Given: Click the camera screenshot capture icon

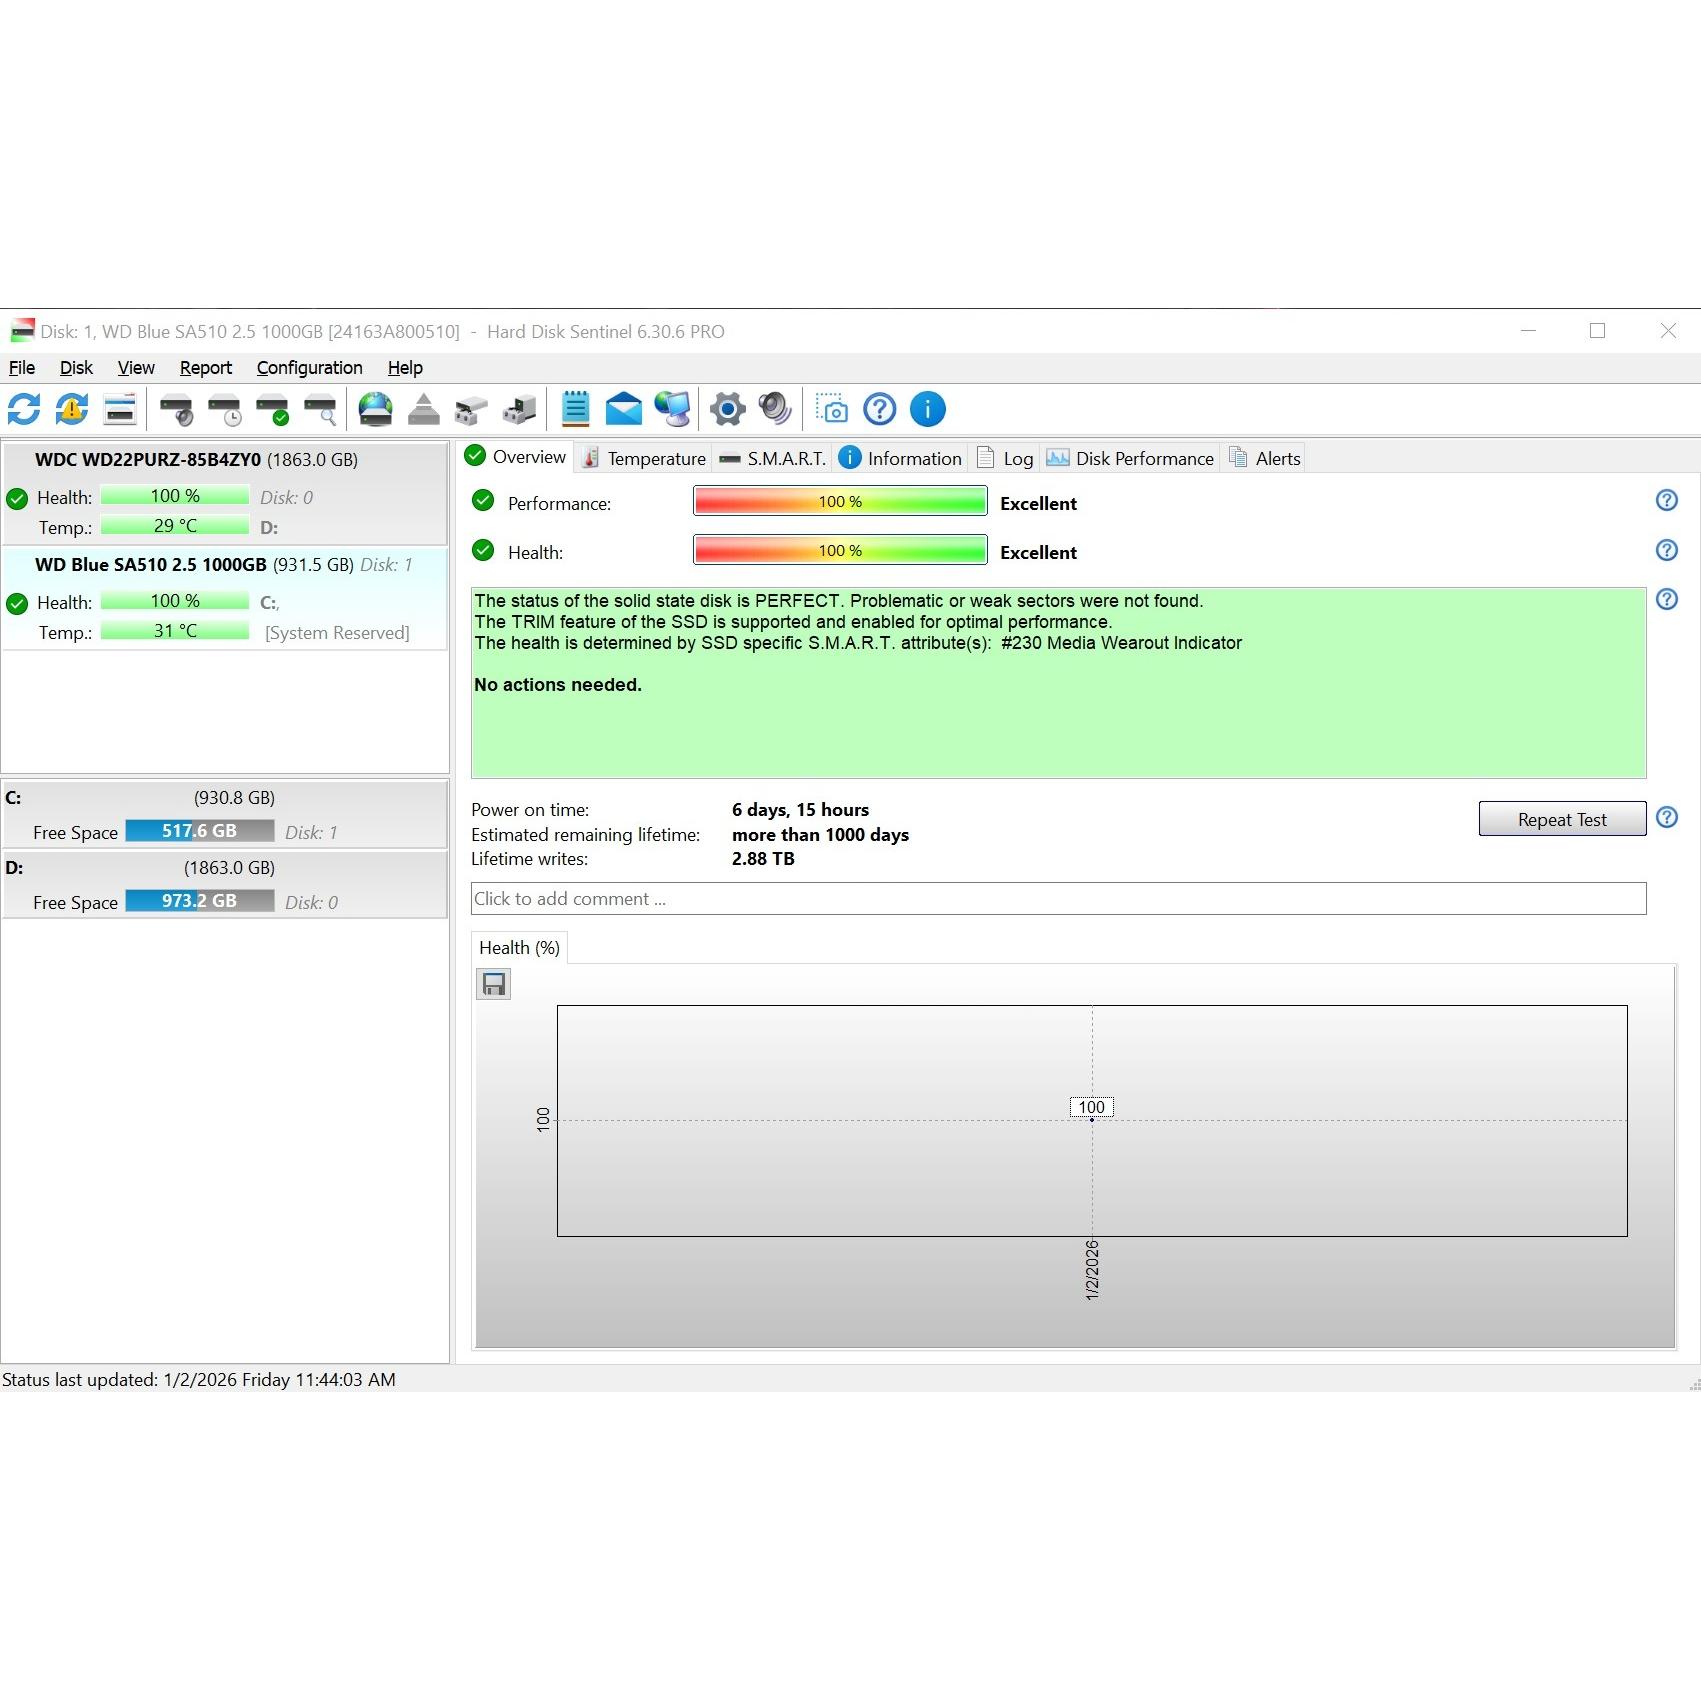Looking at the screenshot, I should (831, 409).
